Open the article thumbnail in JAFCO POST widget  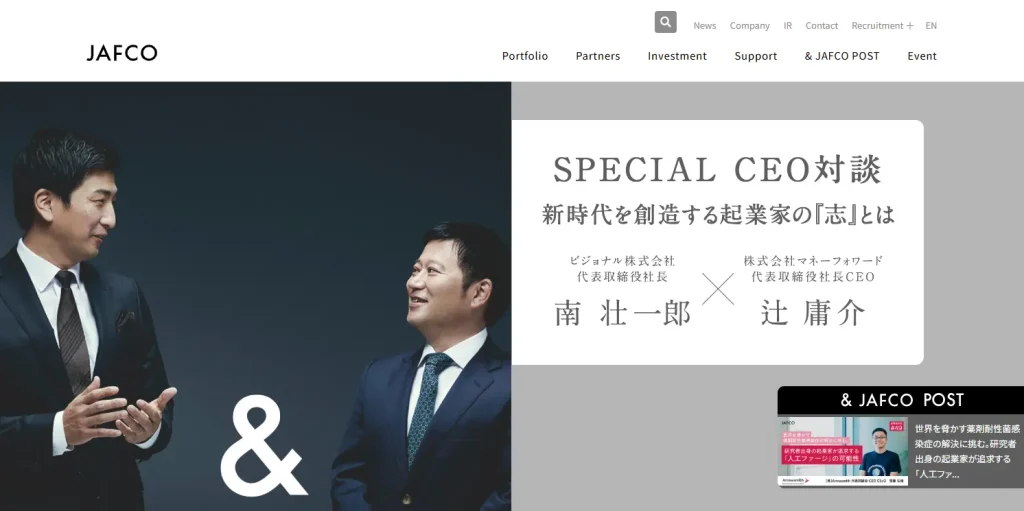(842, 451)
